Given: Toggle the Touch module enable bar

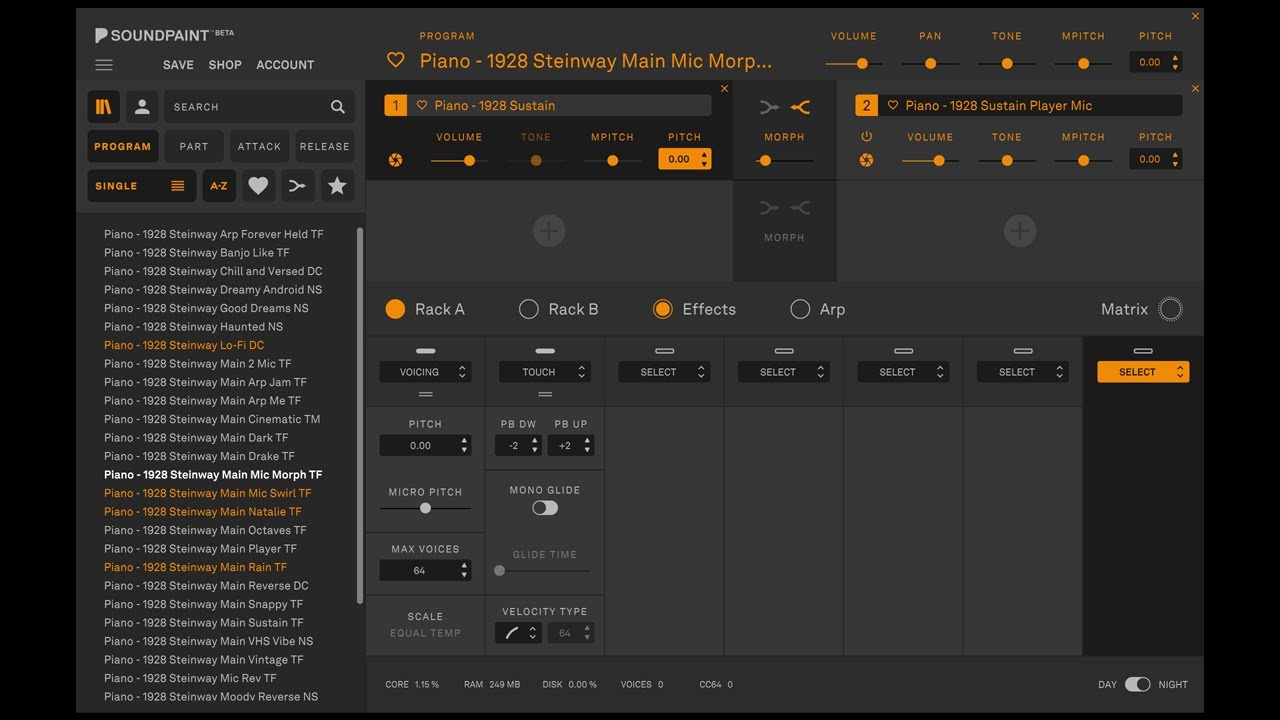Looking at the screenshot, I should point(545,351).
